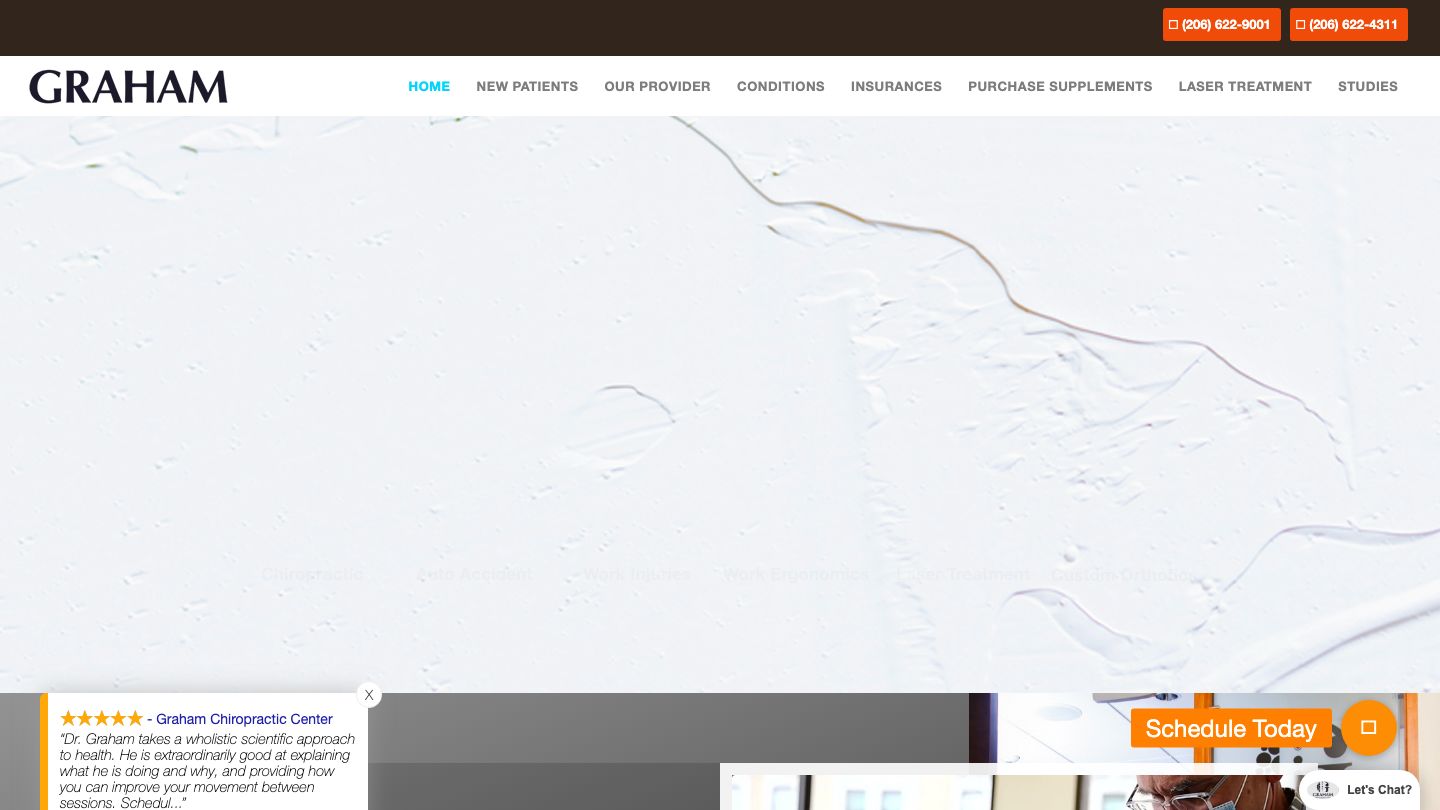Click the Dr. Graham review quote text
The image size is (1440, 810).
pyautogui.click(x=207, y=770)
